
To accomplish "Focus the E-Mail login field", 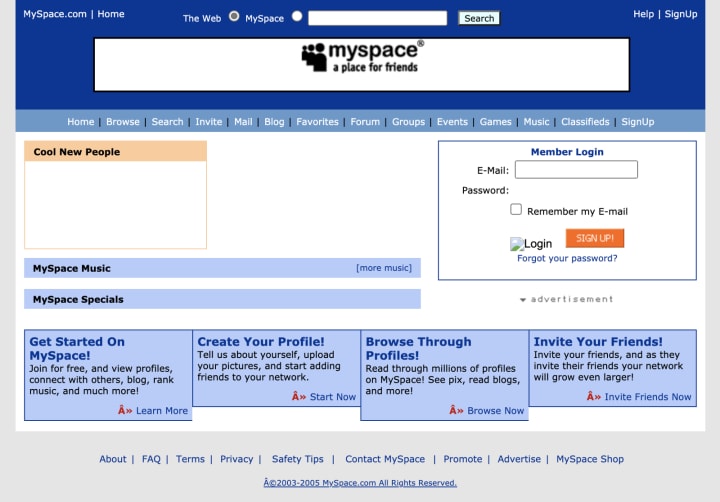I will (x=576, y=169).
